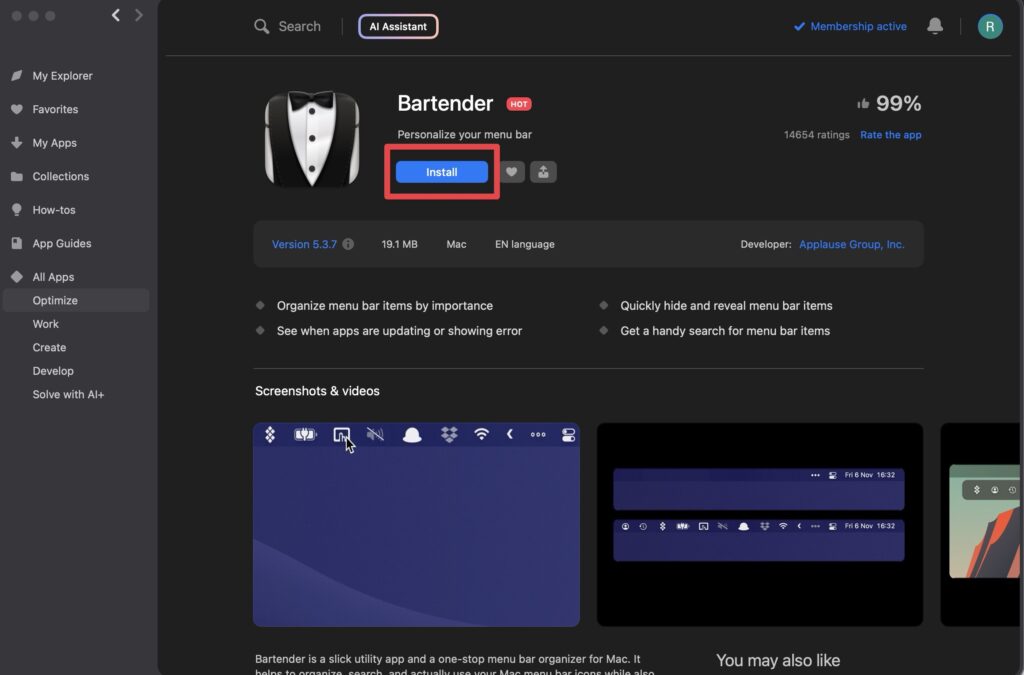Click the App Guides book icon
Image resolution: width=1024 pixels, height=675 pixels.
tap(17, 243)
